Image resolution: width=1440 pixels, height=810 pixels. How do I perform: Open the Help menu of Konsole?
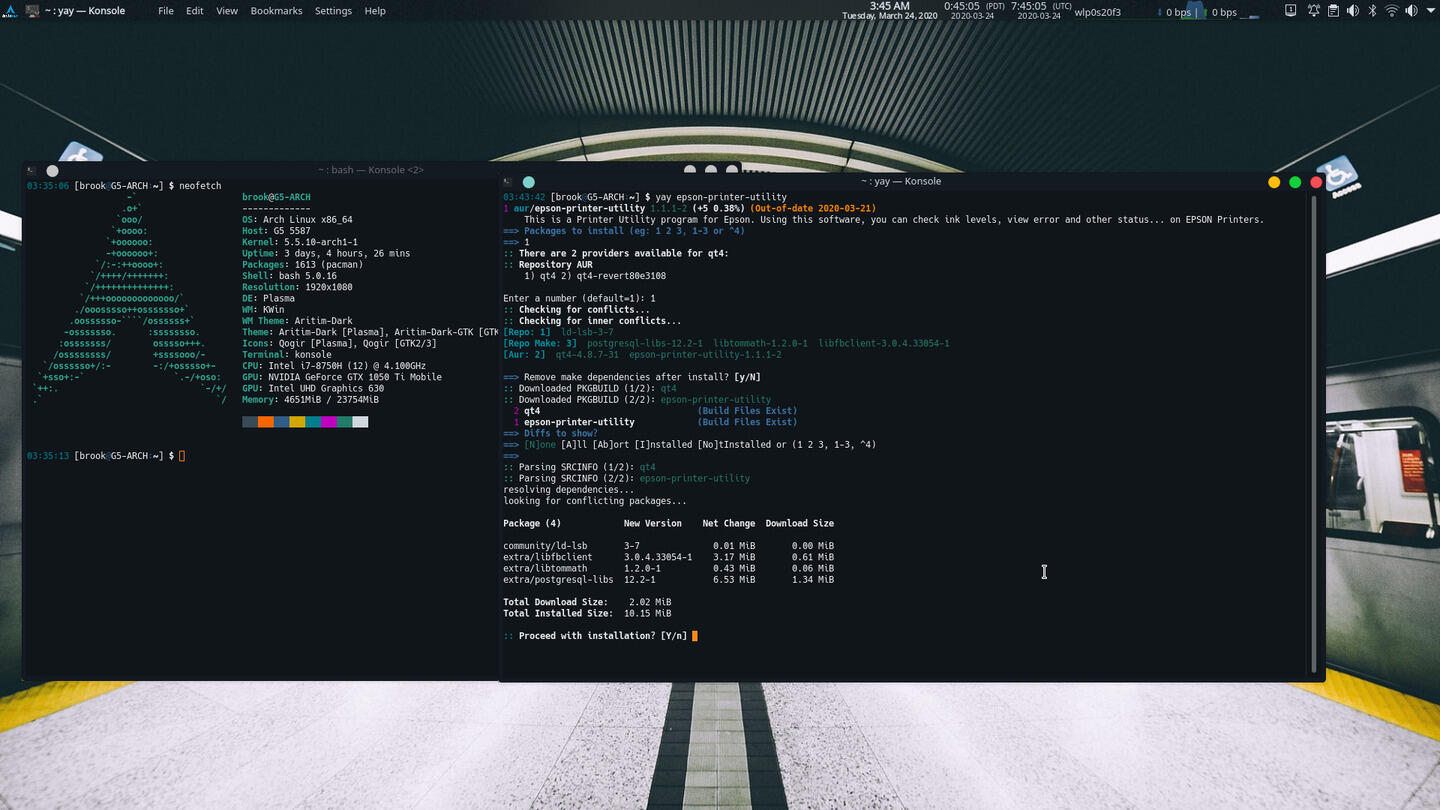(375, 10)
